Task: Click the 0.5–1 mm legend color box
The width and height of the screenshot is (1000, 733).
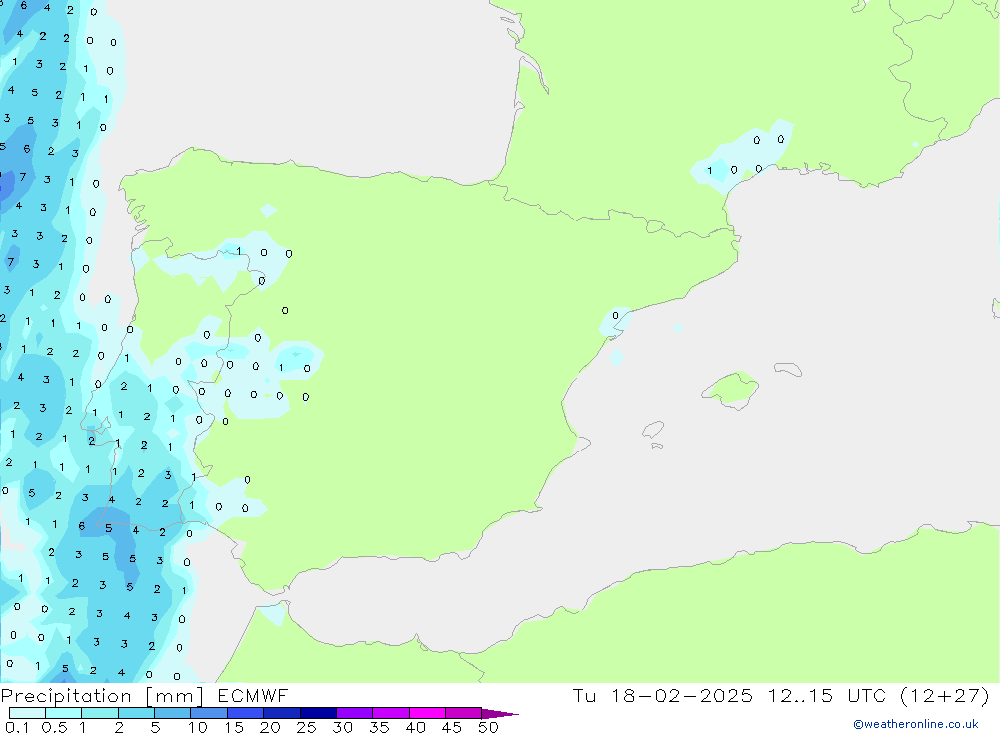Action: 64,713
